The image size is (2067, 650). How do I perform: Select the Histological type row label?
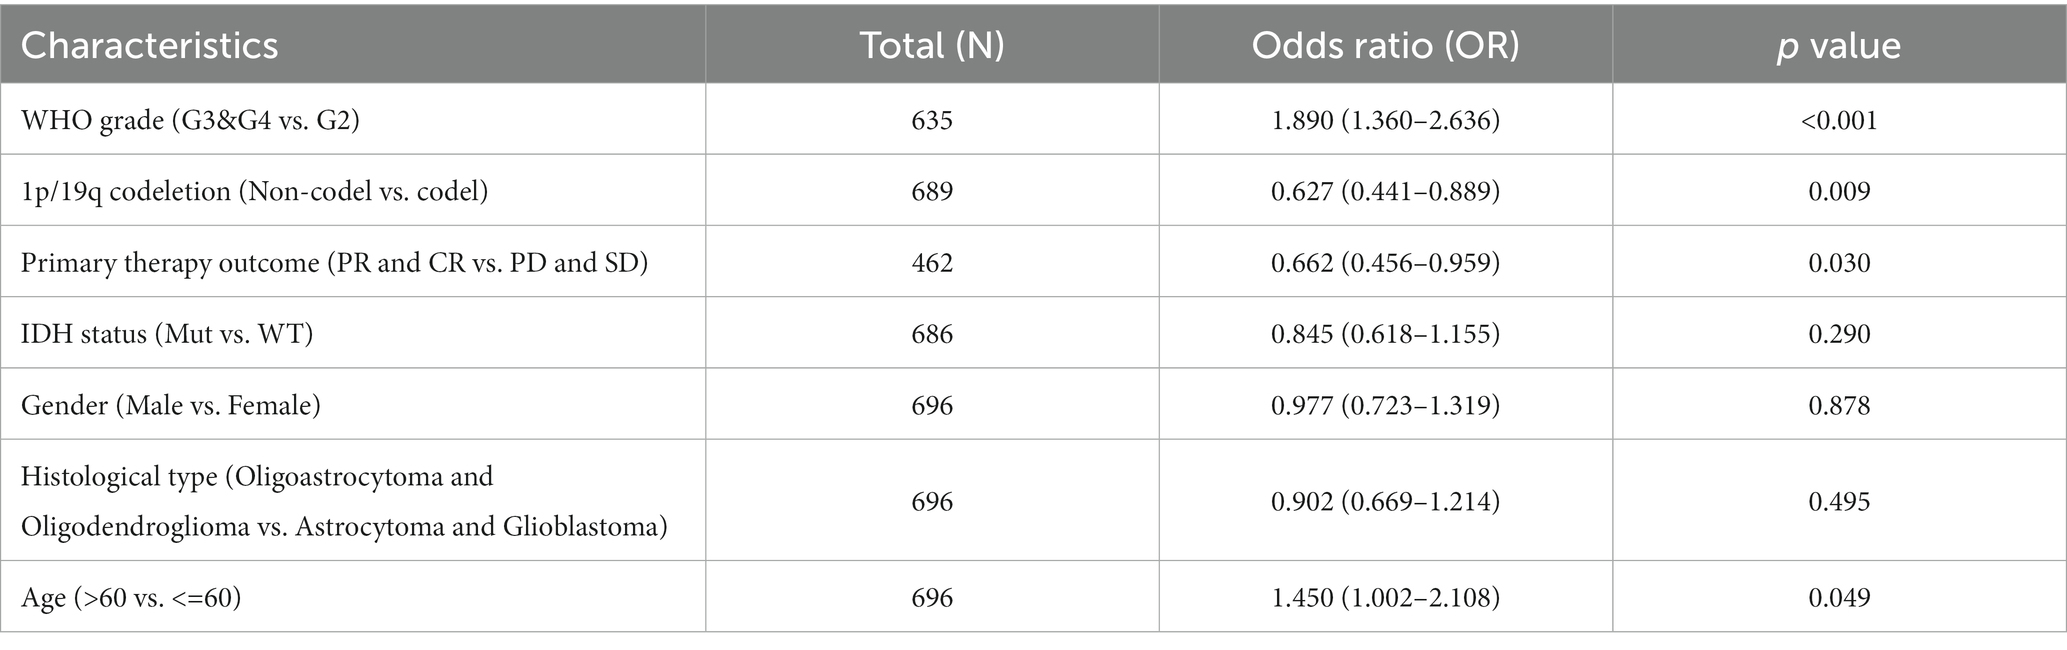344,501
